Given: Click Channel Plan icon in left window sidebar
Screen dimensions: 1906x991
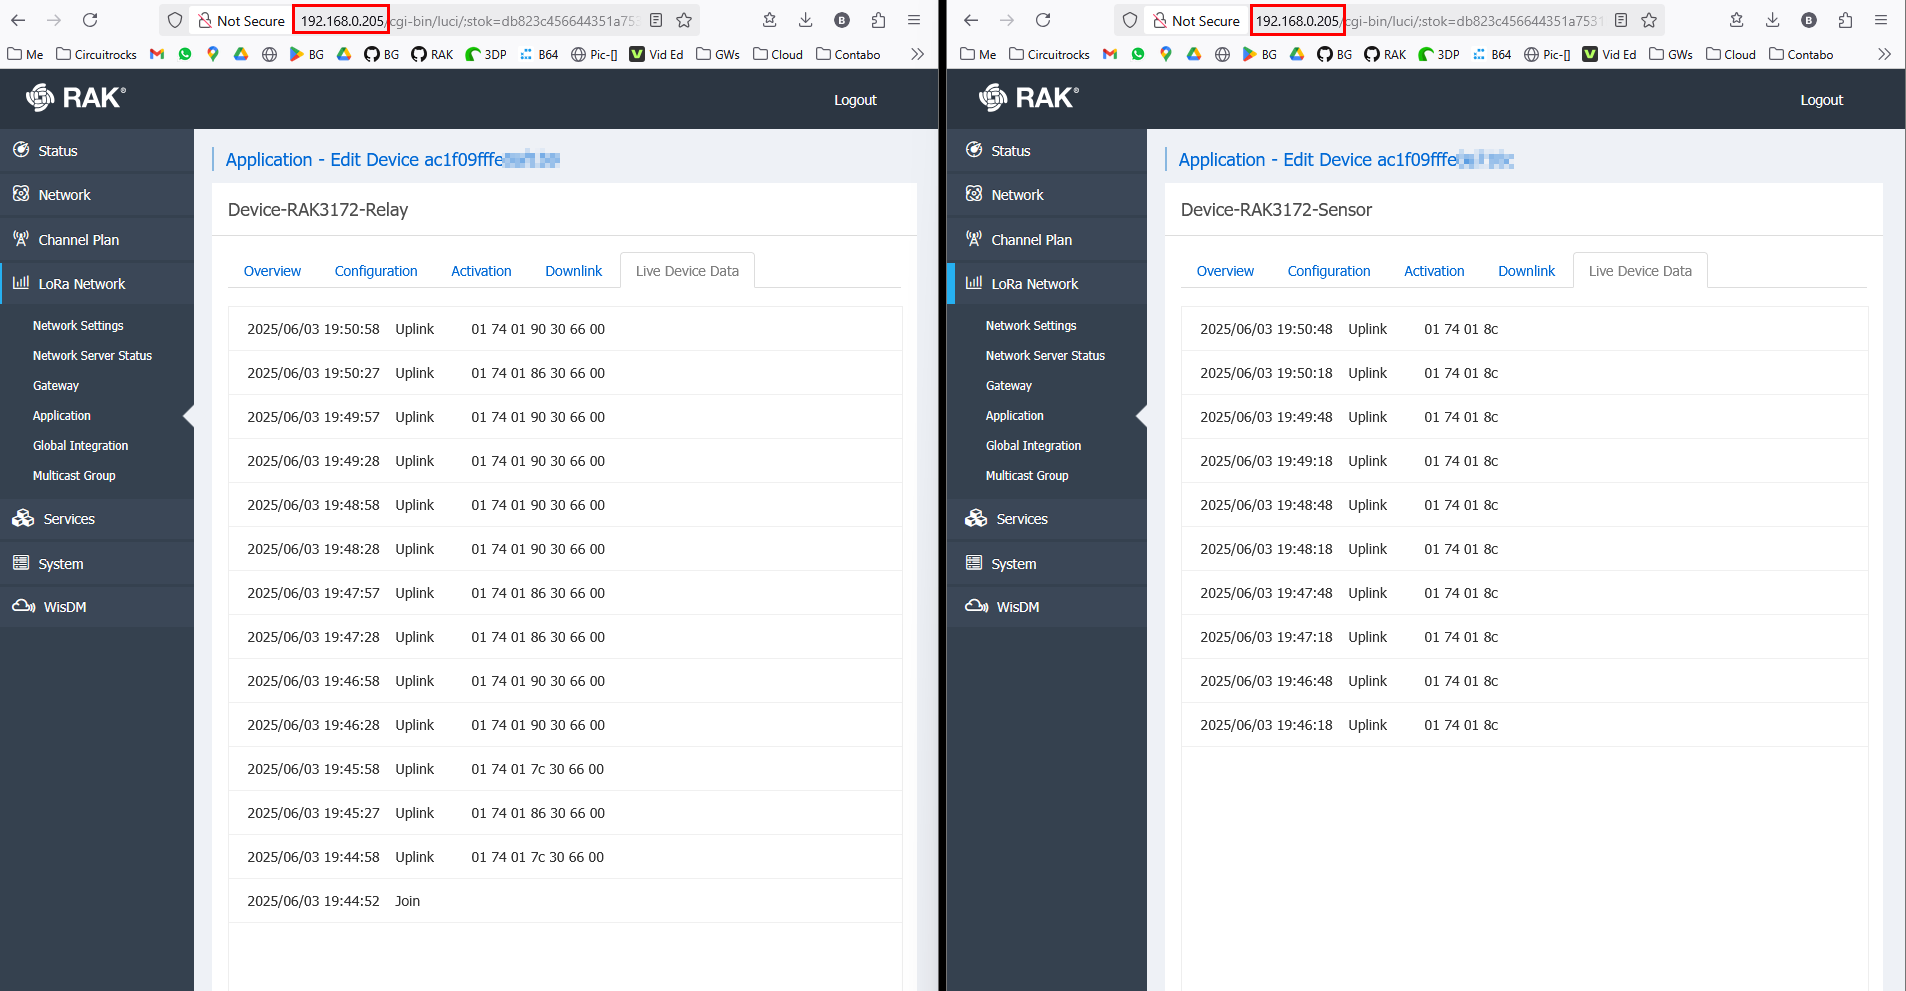Looking at the screenshot, I should [21, 239].
